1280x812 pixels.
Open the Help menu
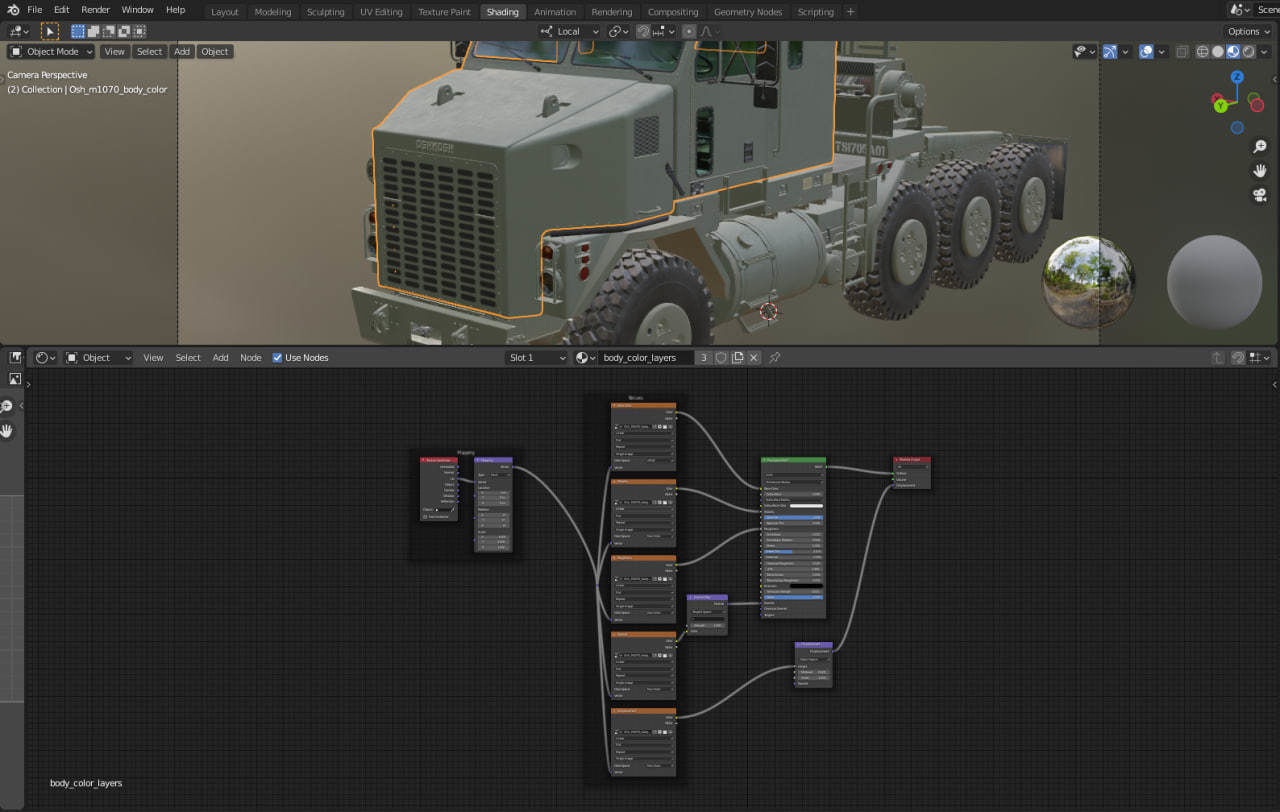(x=175, y=9)
